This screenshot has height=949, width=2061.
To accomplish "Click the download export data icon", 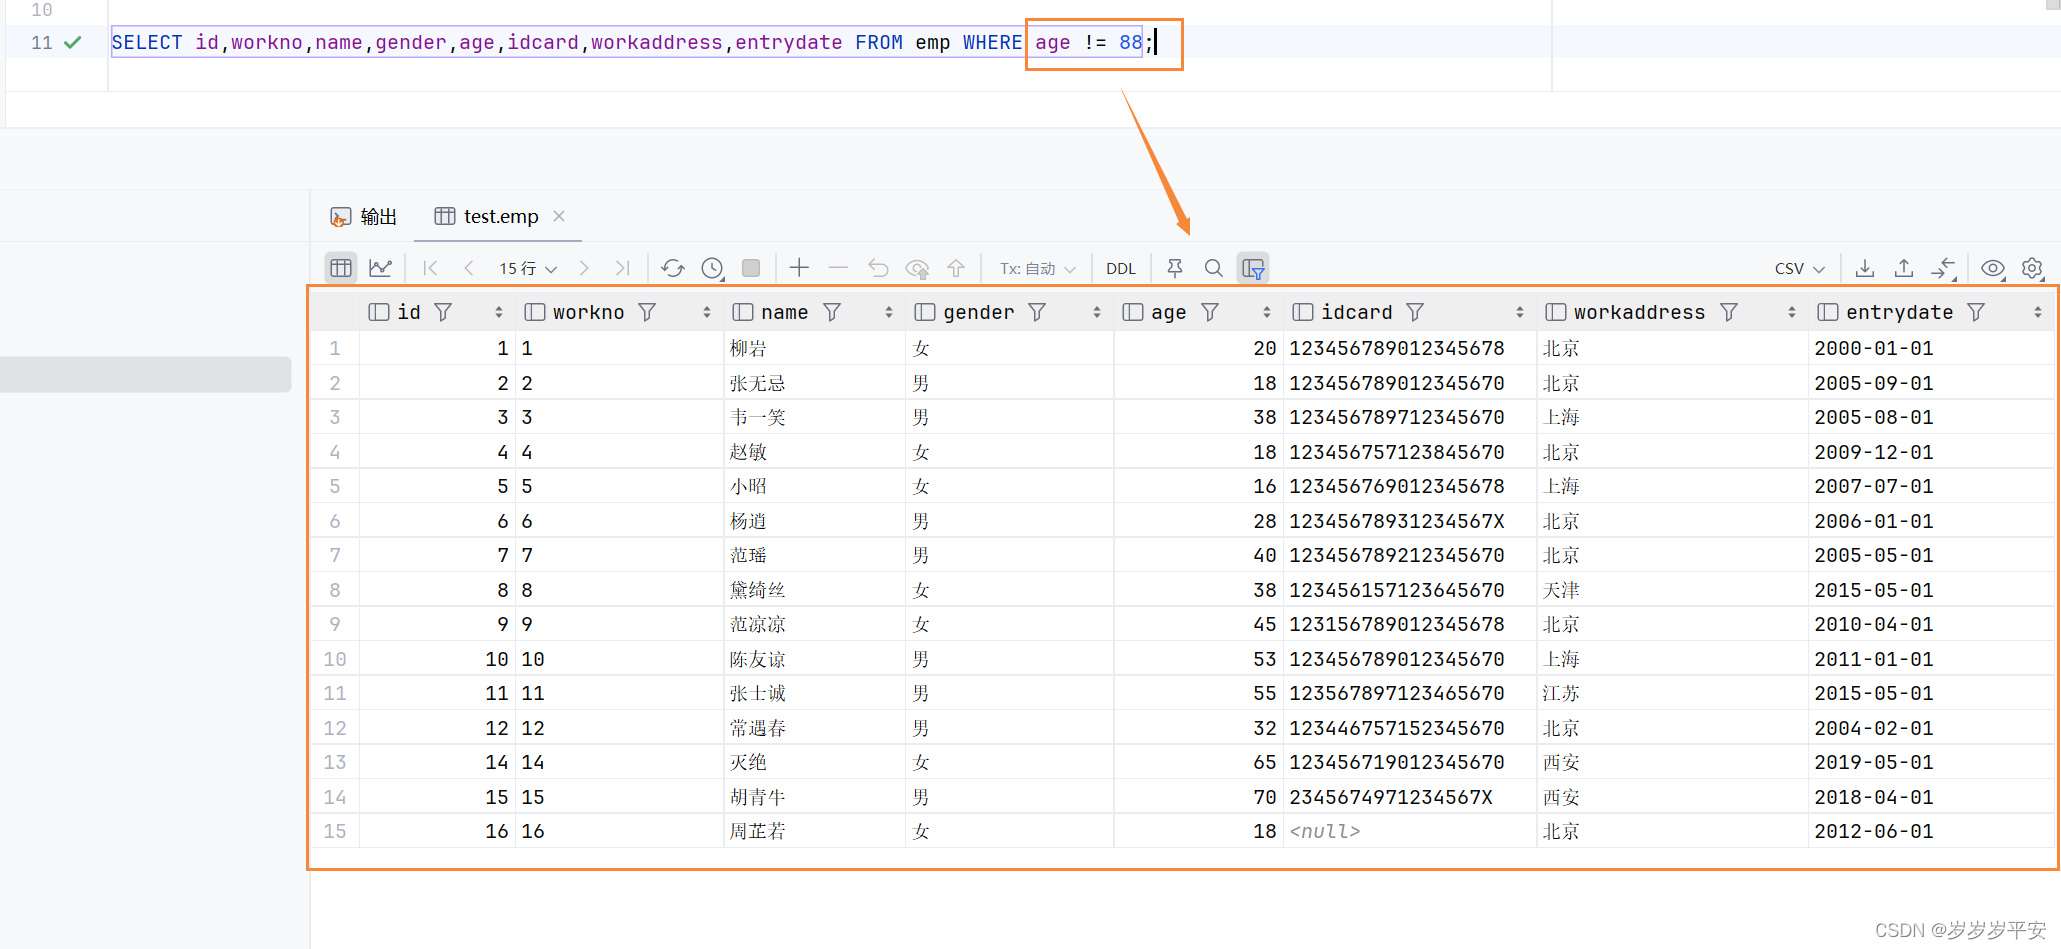I will (x=1864, y=268).
